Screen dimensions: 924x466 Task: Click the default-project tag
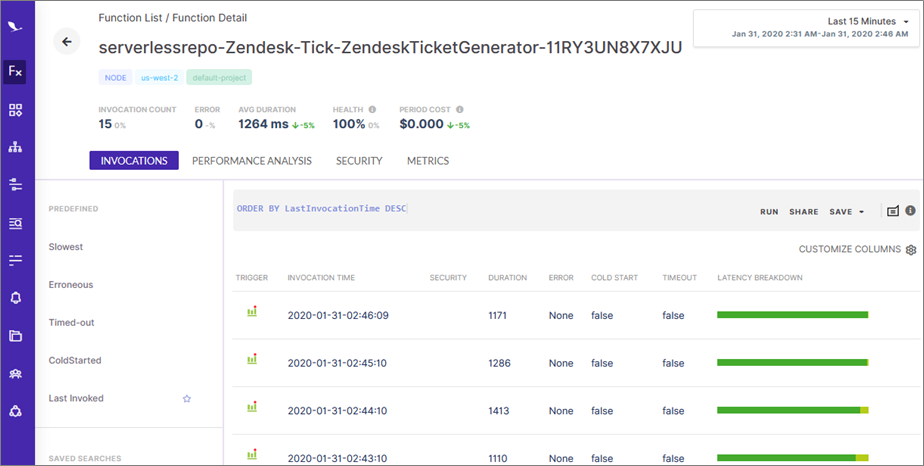coord(219,78)
